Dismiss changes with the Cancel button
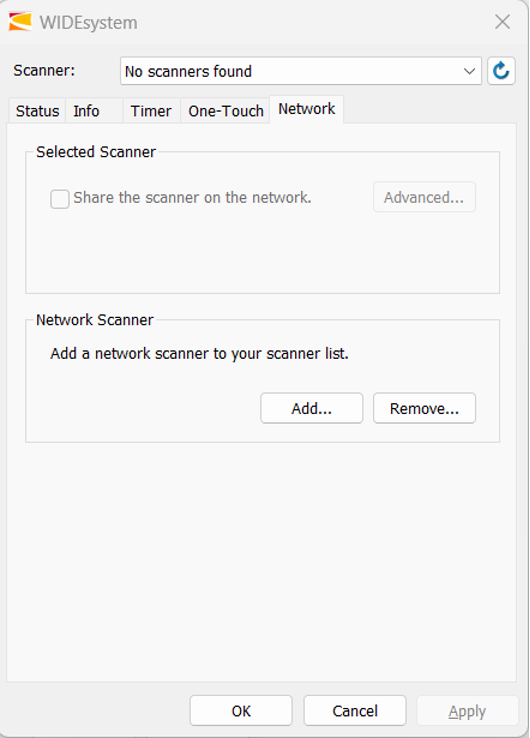The height and width of the screenshot is (738, 530). (355, 711)
